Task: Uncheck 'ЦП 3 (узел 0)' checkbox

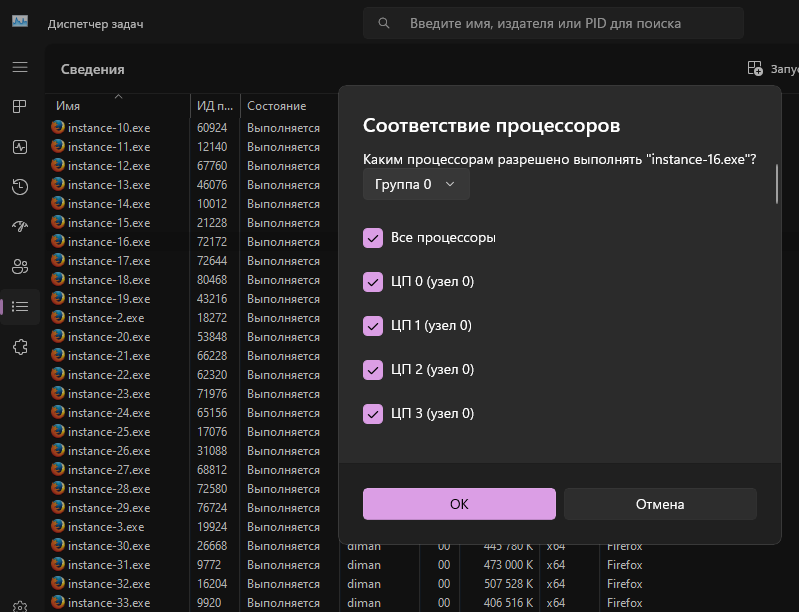Action: click(x=373, y=413)
